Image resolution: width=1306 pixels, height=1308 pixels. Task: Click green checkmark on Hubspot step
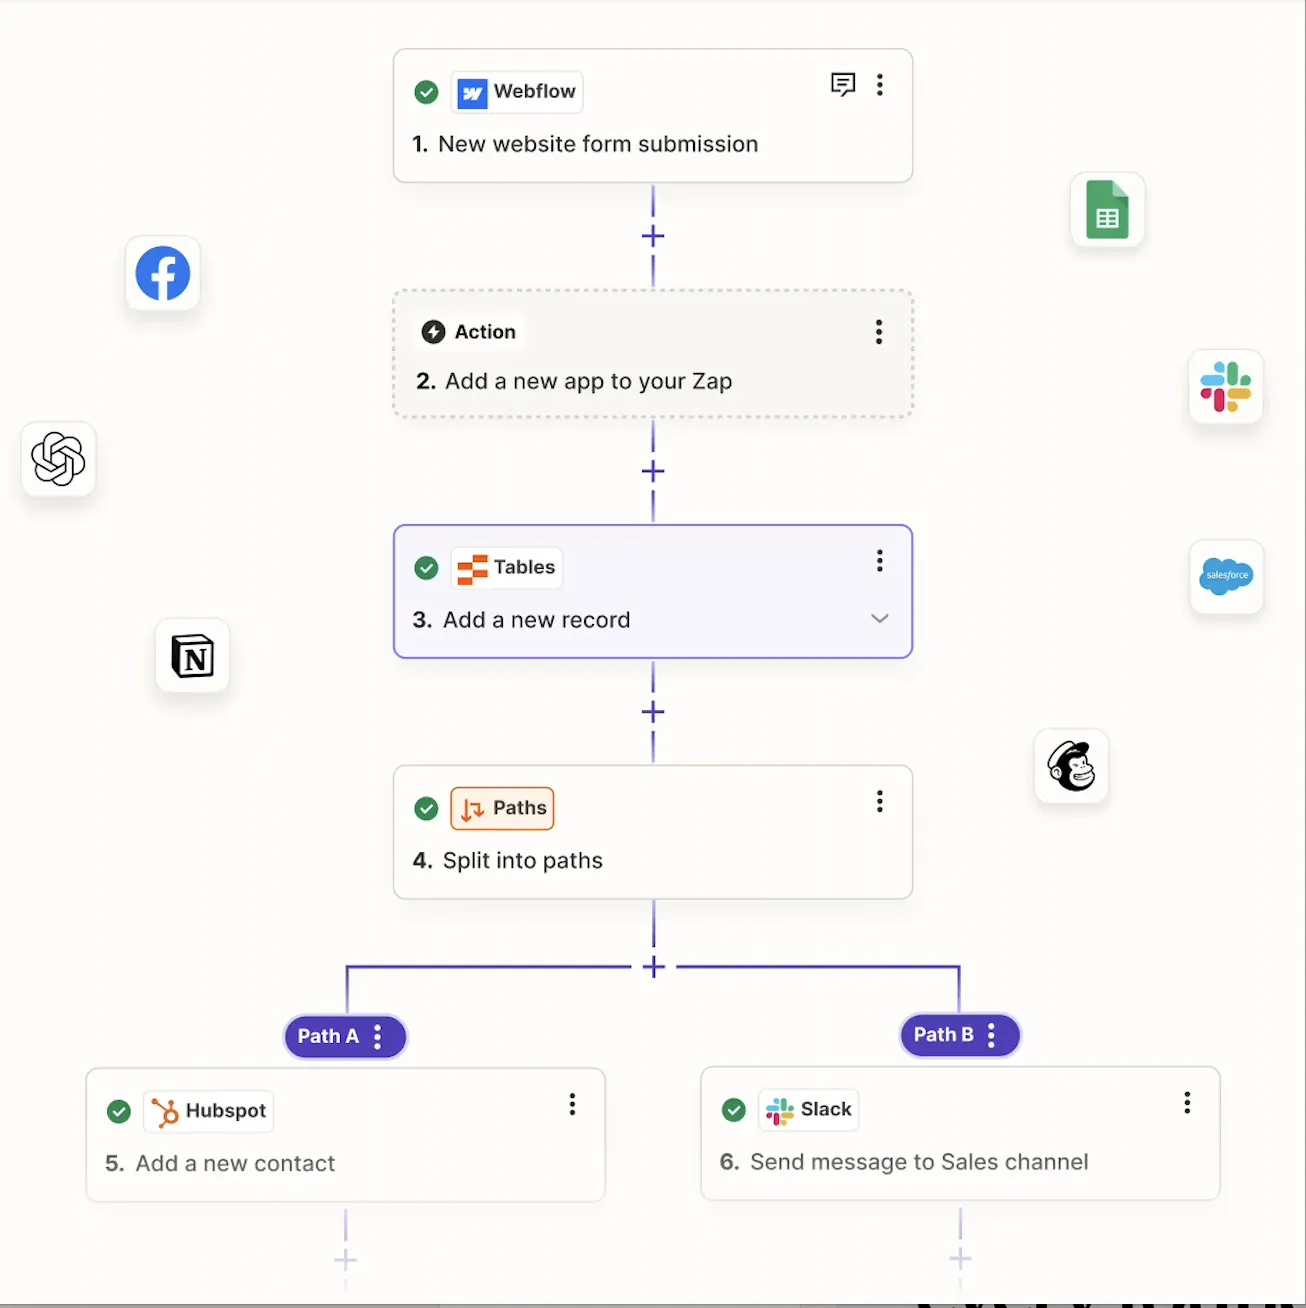tap(119, 1111)
